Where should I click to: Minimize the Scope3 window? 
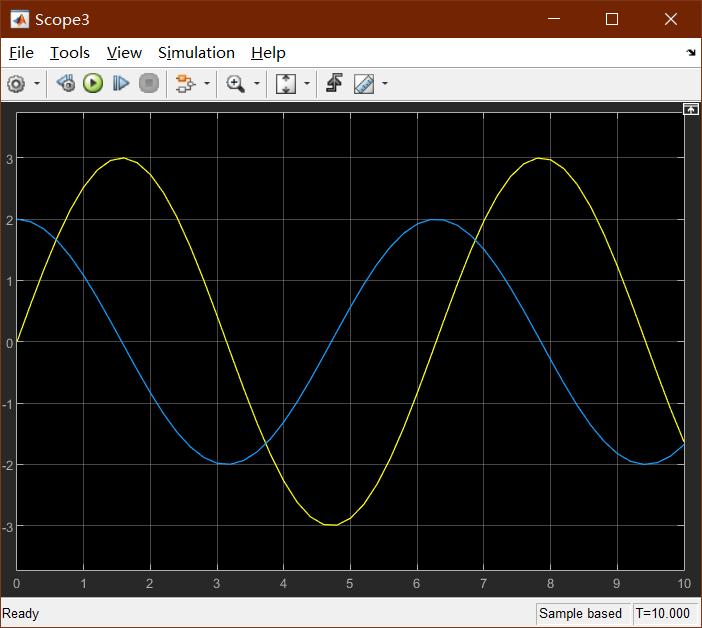pyautogui.click(x=554, y=19)
